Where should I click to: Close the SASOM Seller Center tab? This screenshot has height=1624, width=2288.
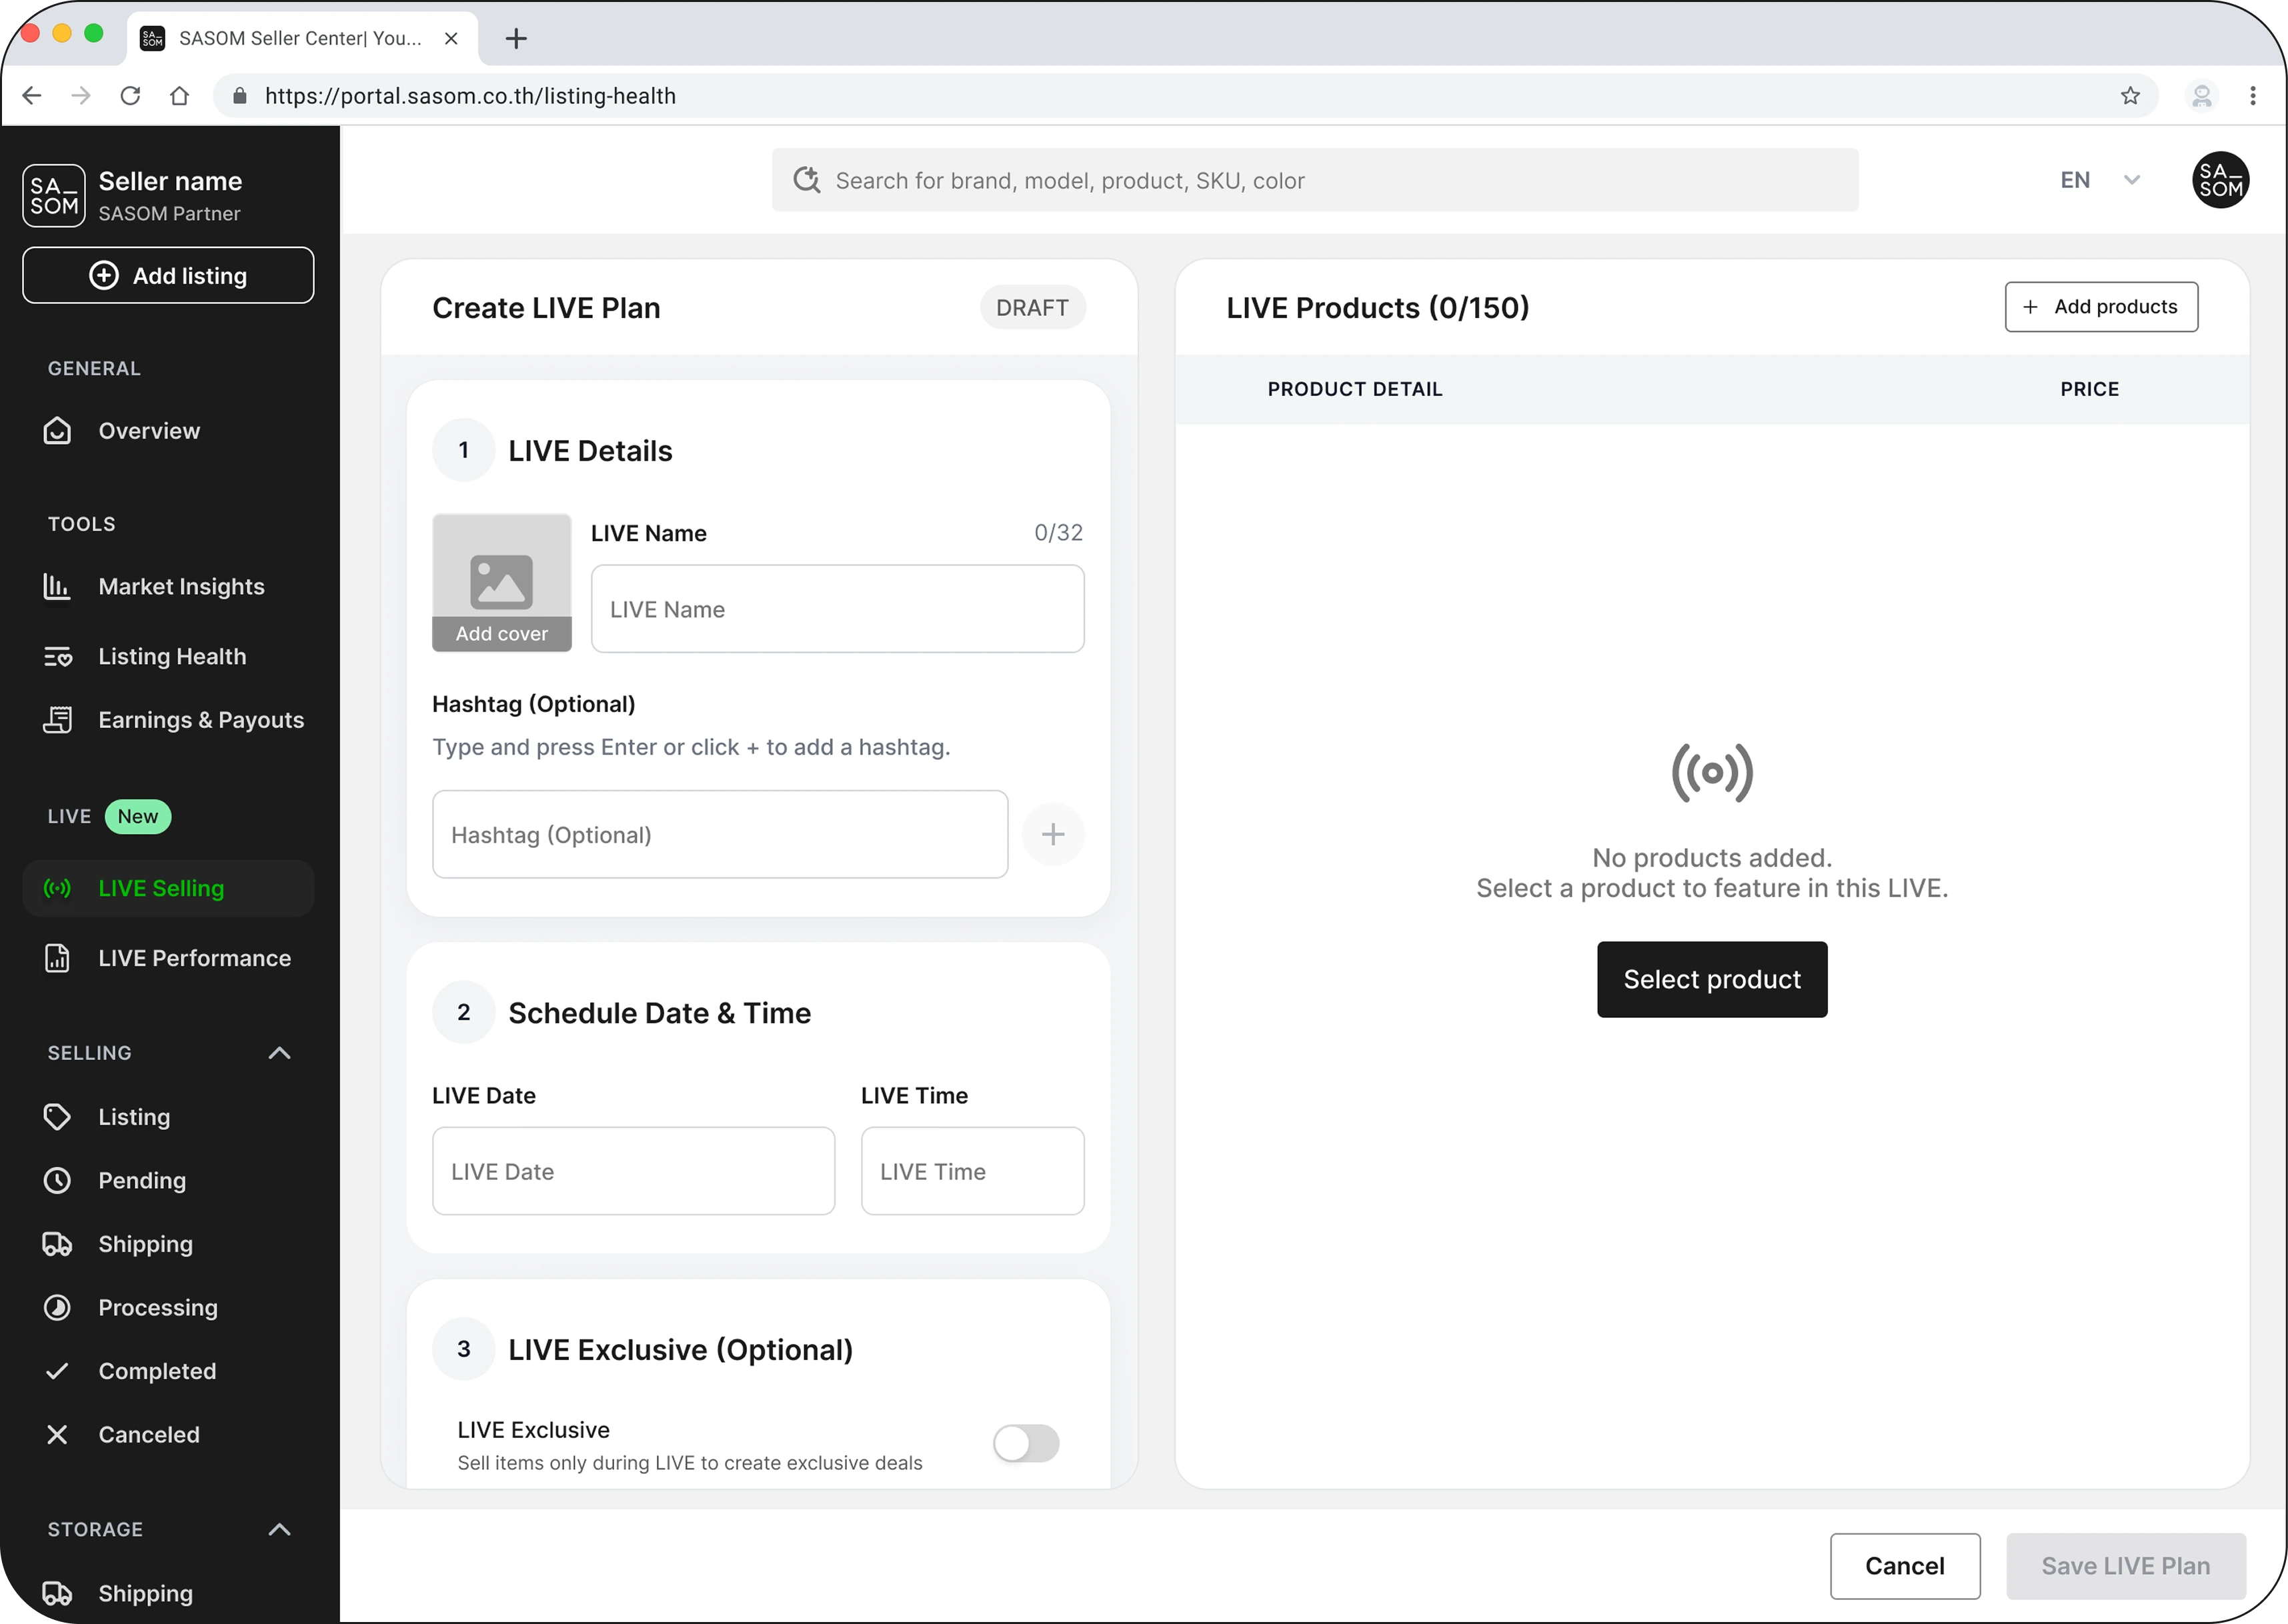(451, 38)
